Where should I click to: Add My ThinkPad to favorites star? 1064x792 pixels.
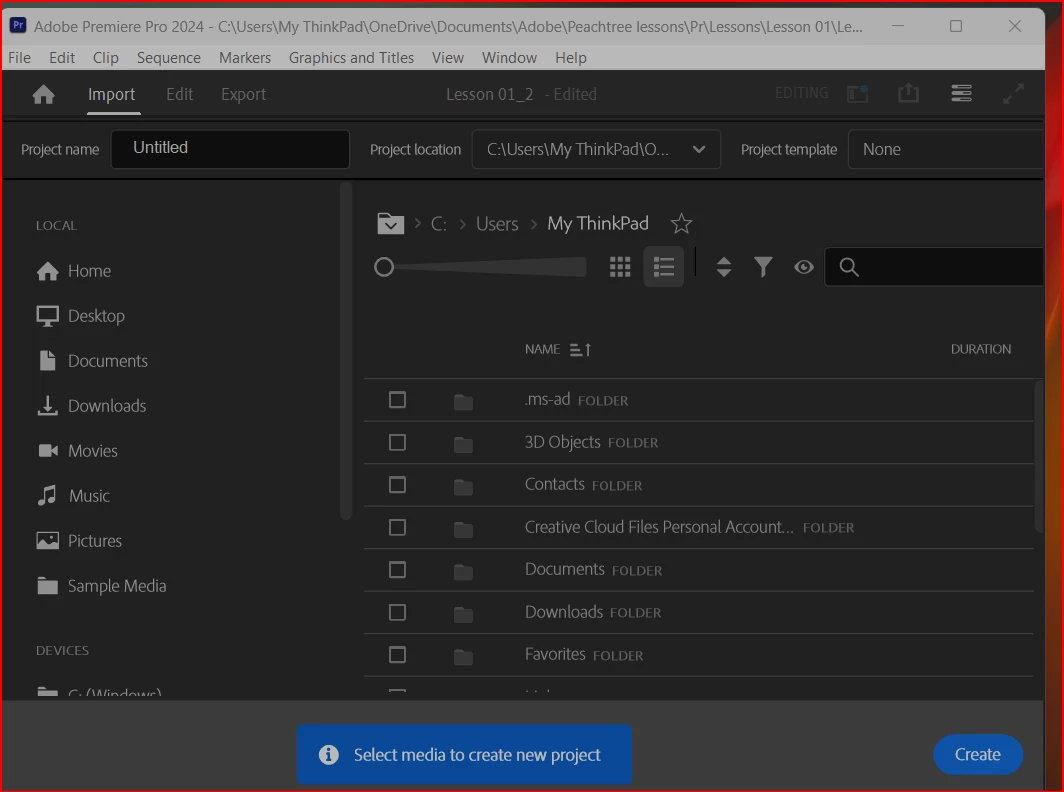681,223
